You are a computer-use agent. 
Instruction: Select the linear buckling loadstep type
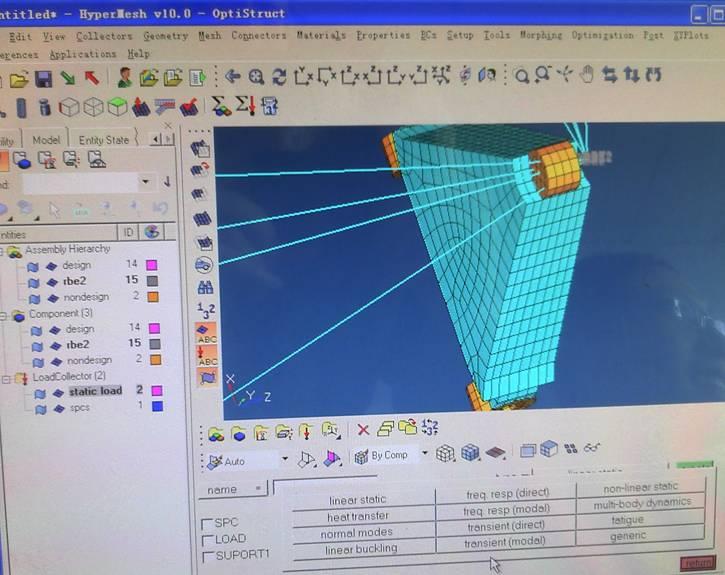click(361, 549)
